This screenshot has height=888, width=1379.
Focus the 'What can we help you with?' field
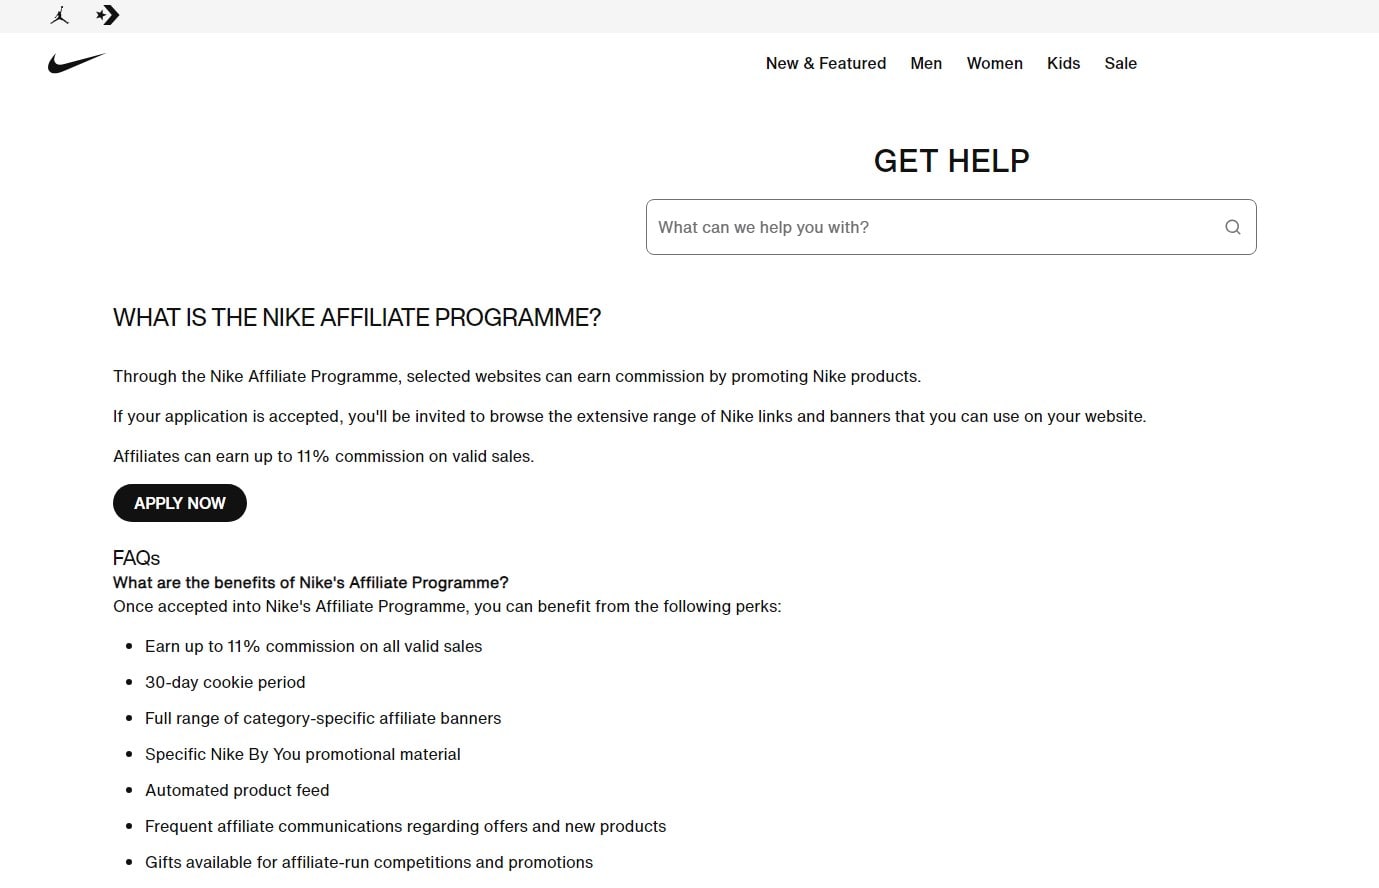(x=930, y=227)
